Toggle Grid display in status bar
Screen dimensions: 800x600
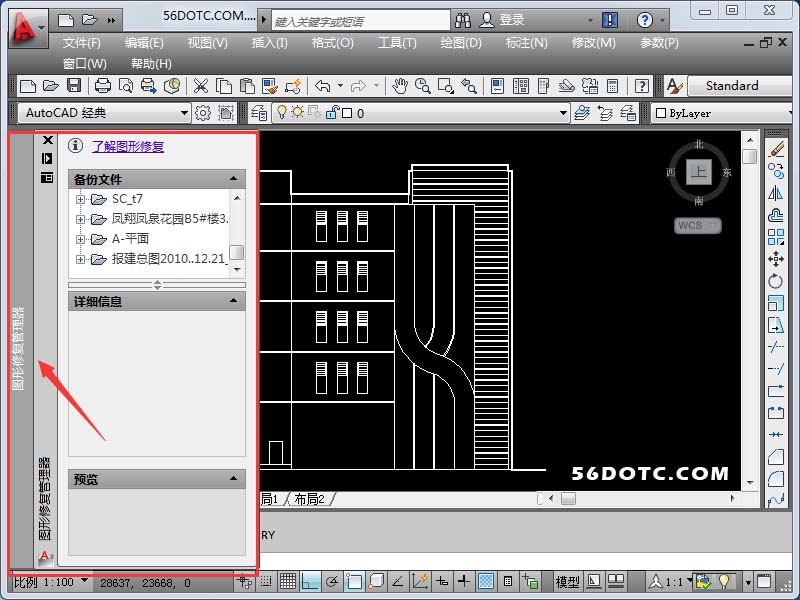pos(287,581)
